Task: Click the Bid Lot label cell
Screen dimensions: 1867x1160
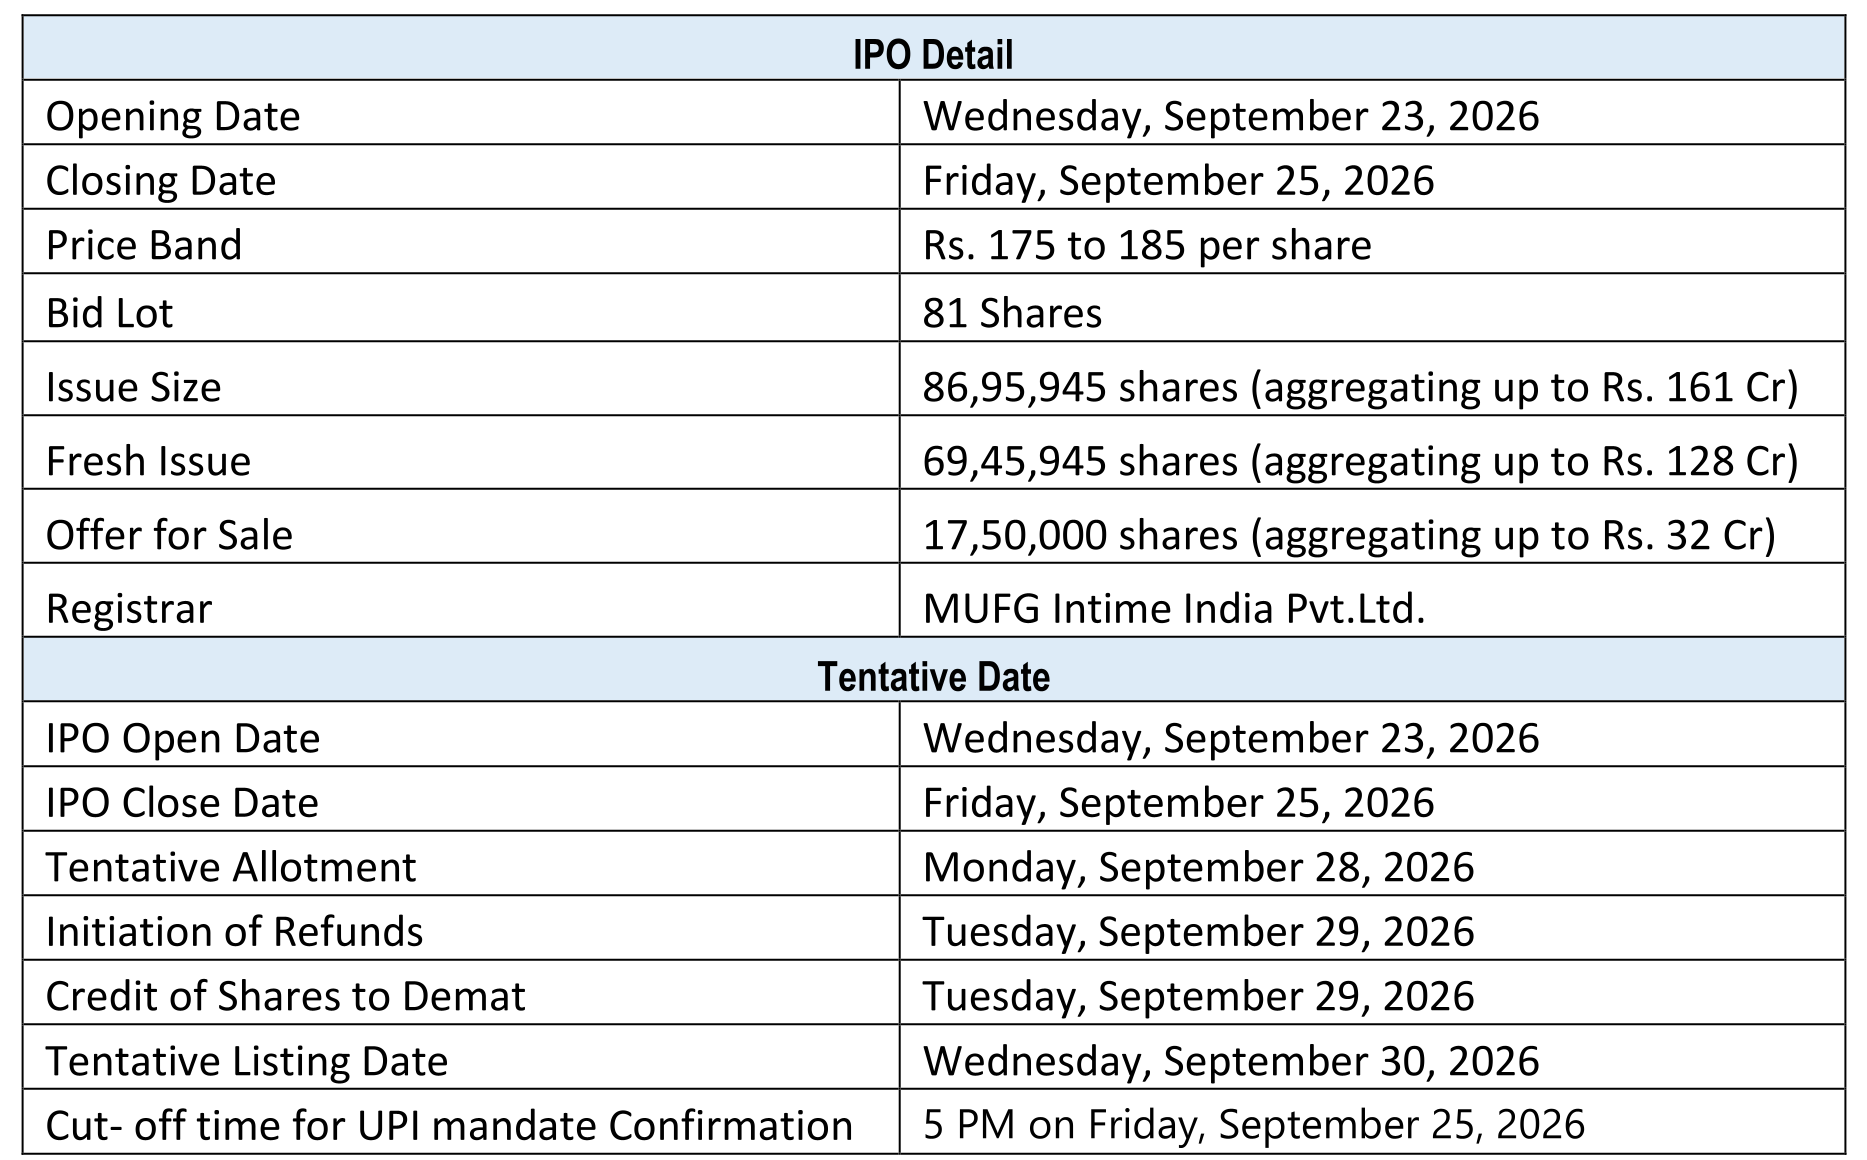Action: tap(461, 307)
